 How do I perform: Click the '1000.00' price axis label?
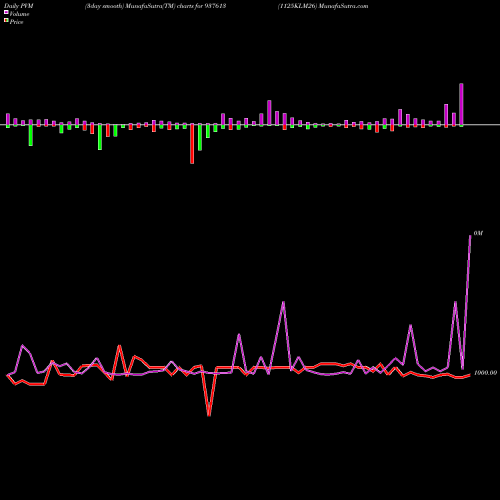coord(485,373)
